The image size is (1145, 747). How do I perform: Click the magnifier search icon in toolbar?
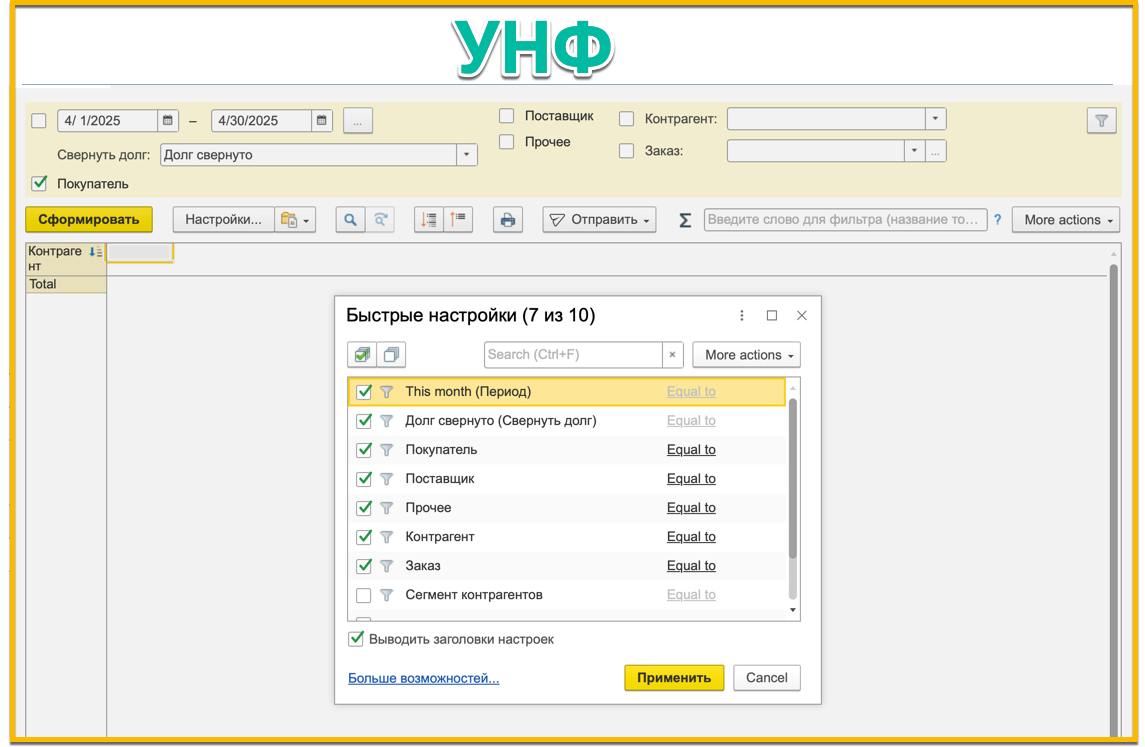[351, 220]
